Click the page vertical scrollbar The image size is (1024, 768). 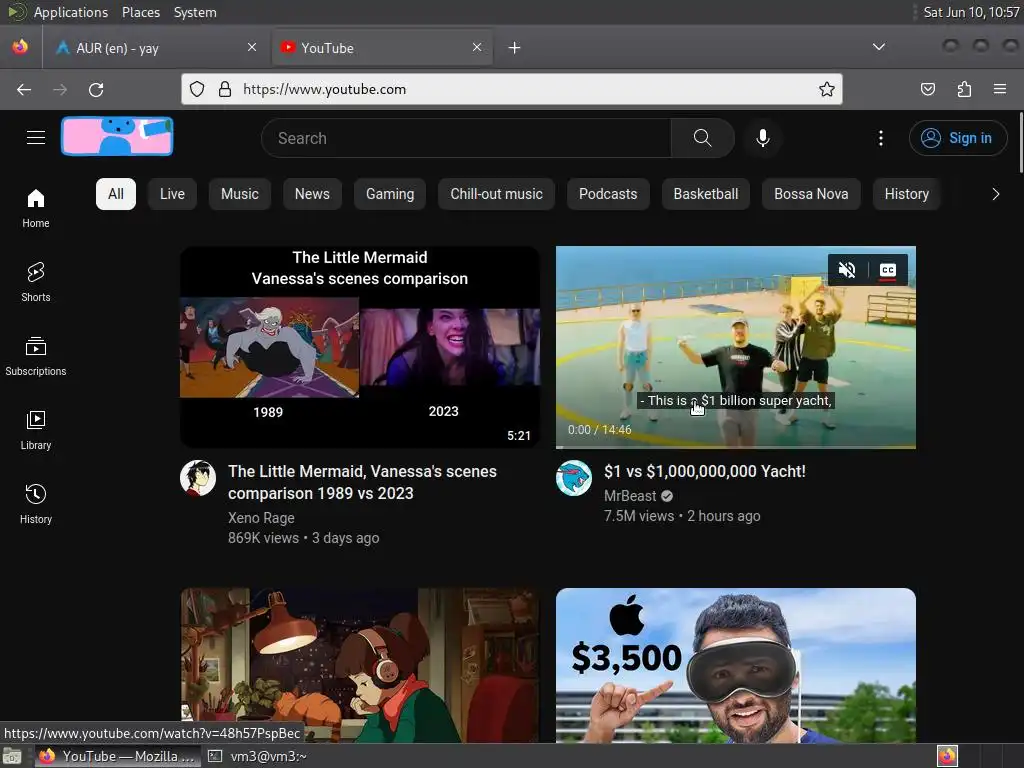[1020, 143]
